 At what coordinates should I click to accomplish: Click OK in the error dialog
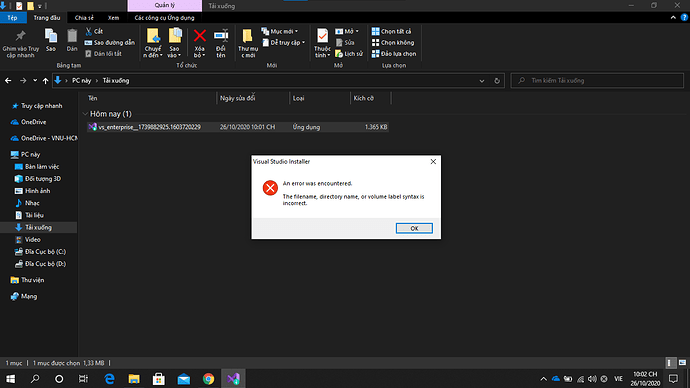[414, 228]
